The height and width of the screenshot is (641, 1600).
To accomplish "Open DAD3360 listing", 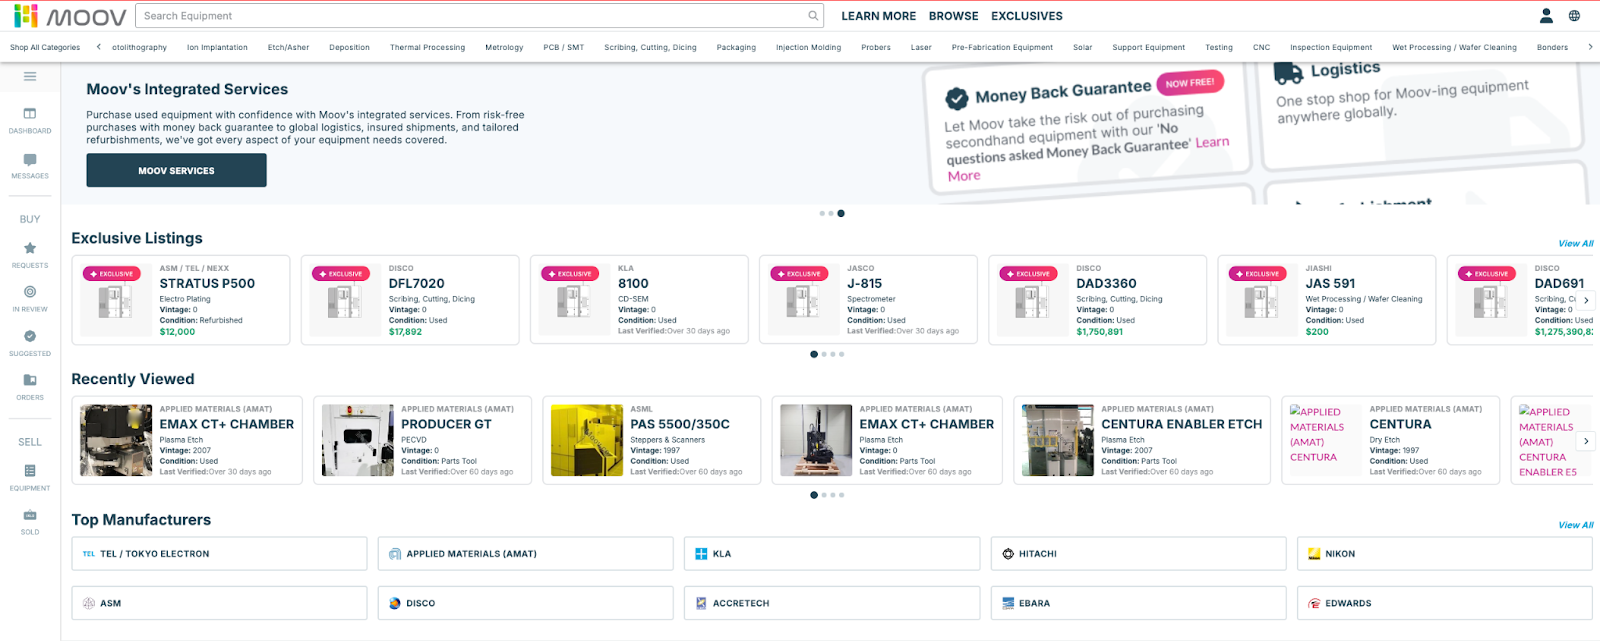I will click(1097, 300).
